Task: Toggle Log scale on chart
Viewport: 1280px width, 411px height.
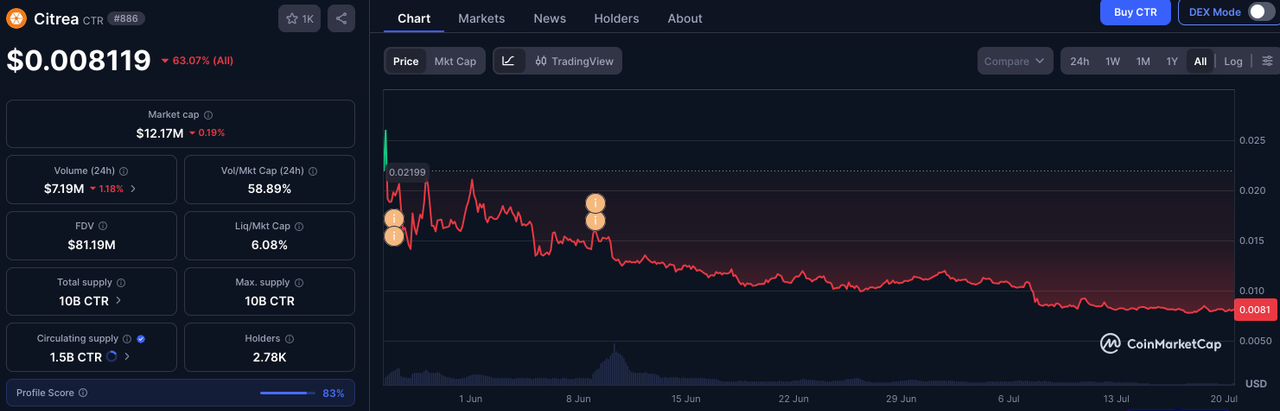Action: click(1233, 61)
